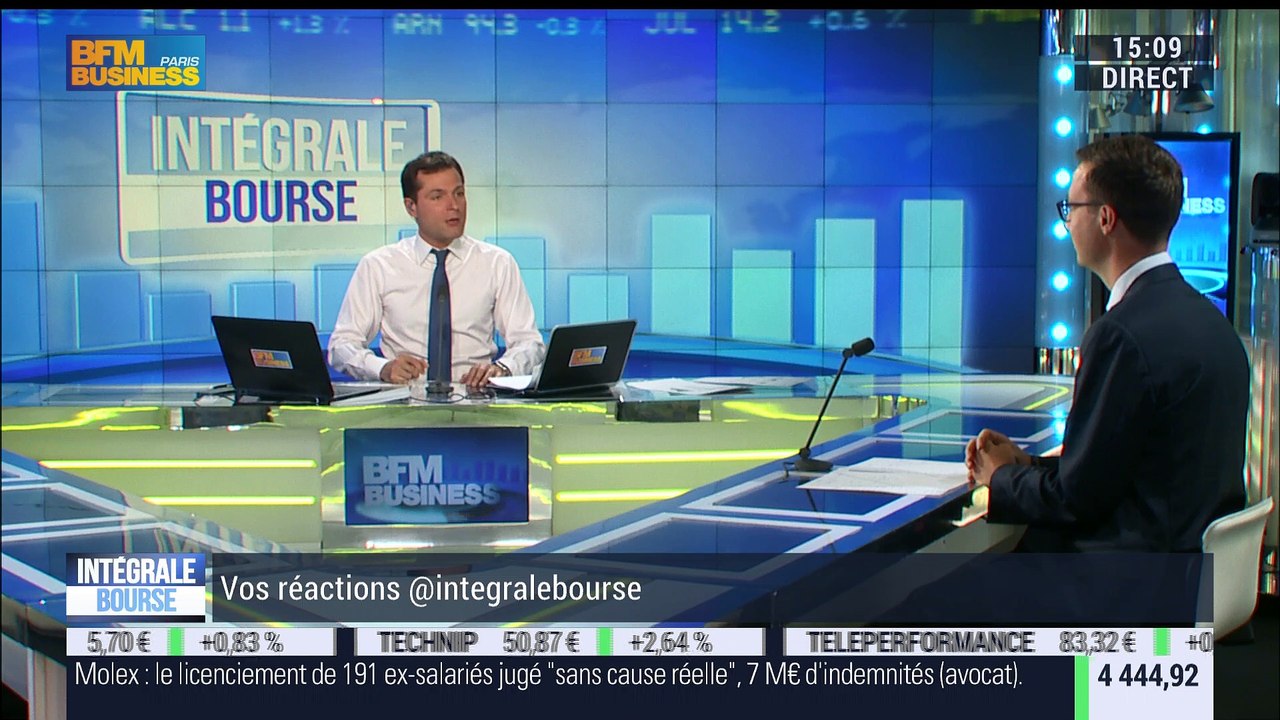Screen dimensions: 1280x720
Task: Click the BFM Business Paris channel logo
Action: pyautogui.click(x=136, y=63)
